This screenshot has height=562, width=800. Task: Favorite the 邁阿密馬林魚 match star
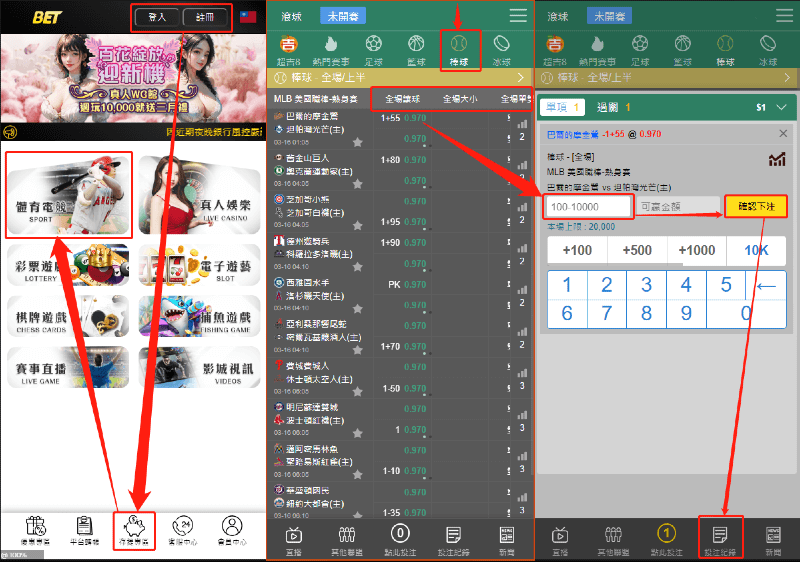coord(358,474)
